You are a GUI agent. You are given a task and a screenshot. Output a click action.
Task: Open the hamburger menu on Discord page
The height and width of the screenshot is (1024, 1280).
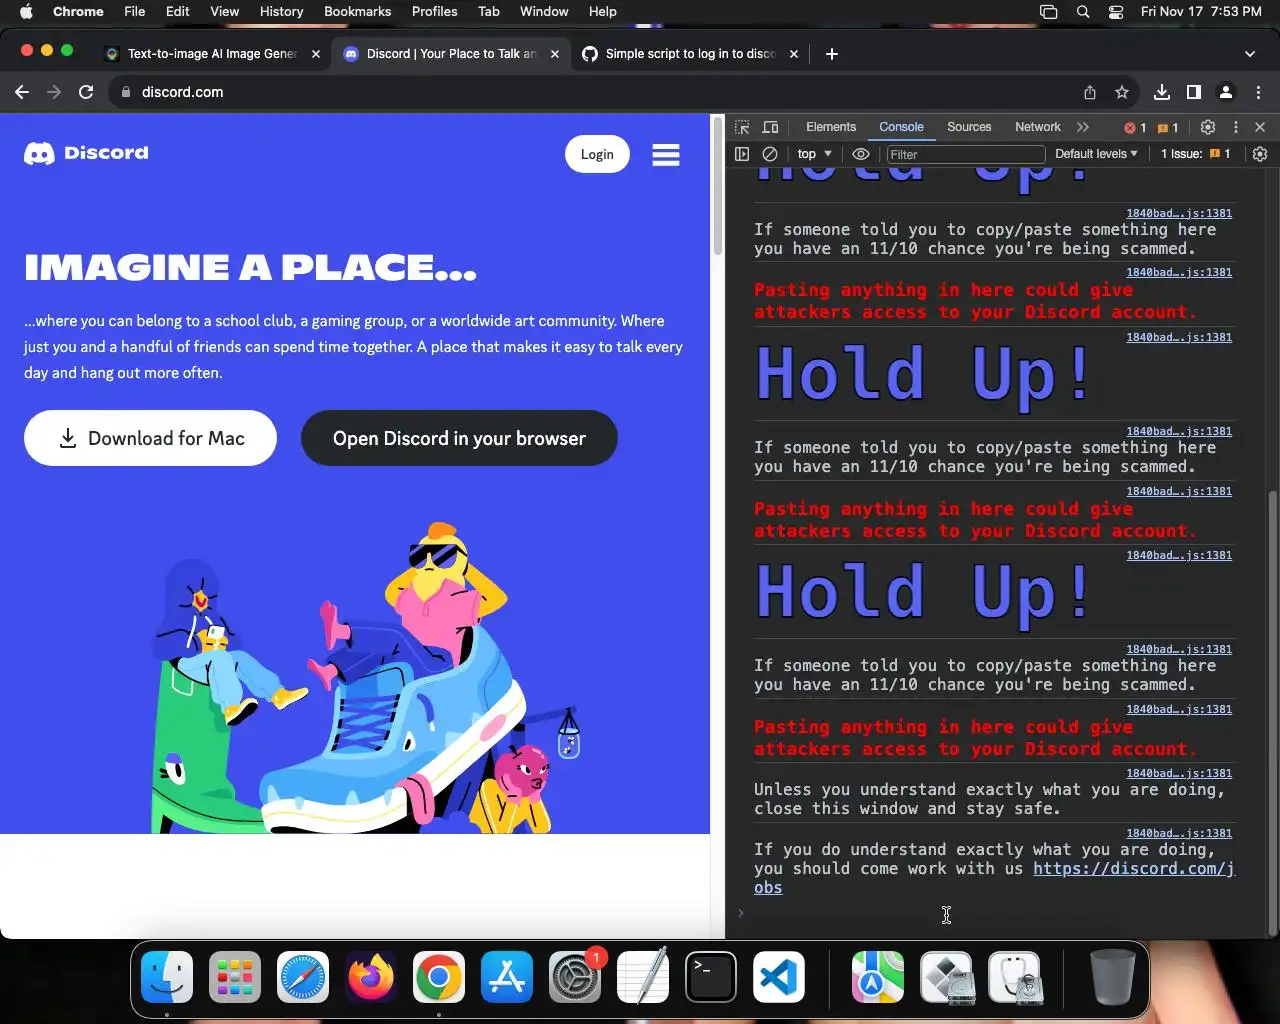(x=666, y=154)
